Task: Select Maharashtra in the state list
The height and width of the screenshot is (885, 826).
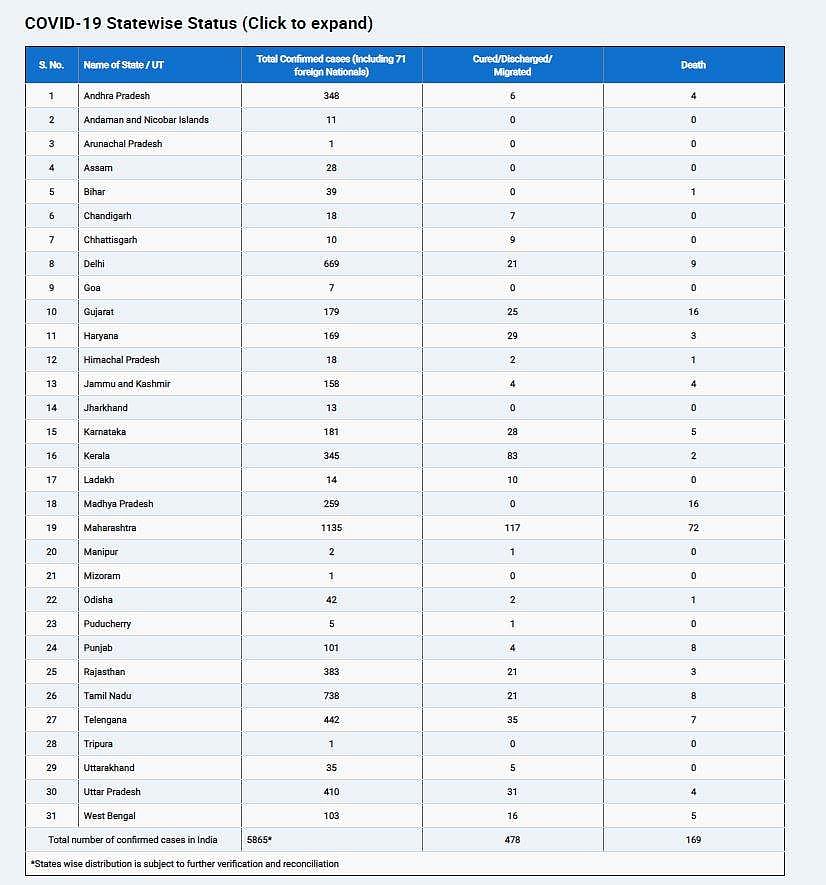Action: click(110, 528)
